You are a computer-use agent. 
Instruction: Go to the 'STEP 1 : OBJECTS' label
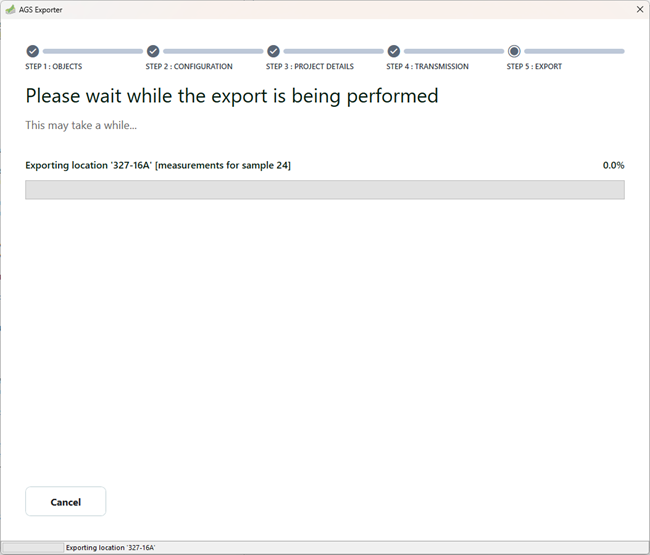(x=54, y=67)
